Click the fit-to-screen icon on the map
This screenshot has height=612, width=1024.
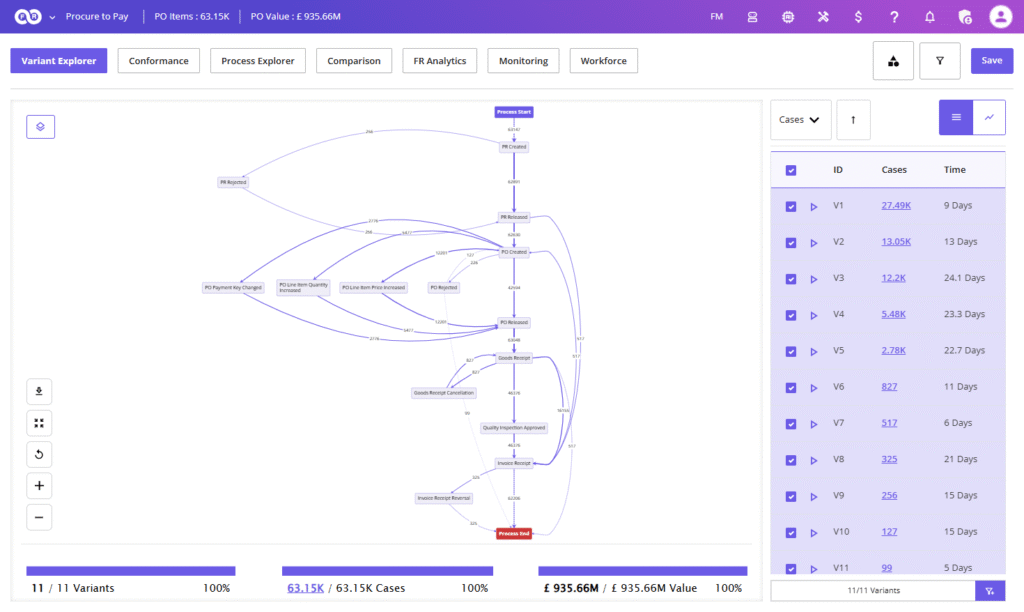(39, 423)
